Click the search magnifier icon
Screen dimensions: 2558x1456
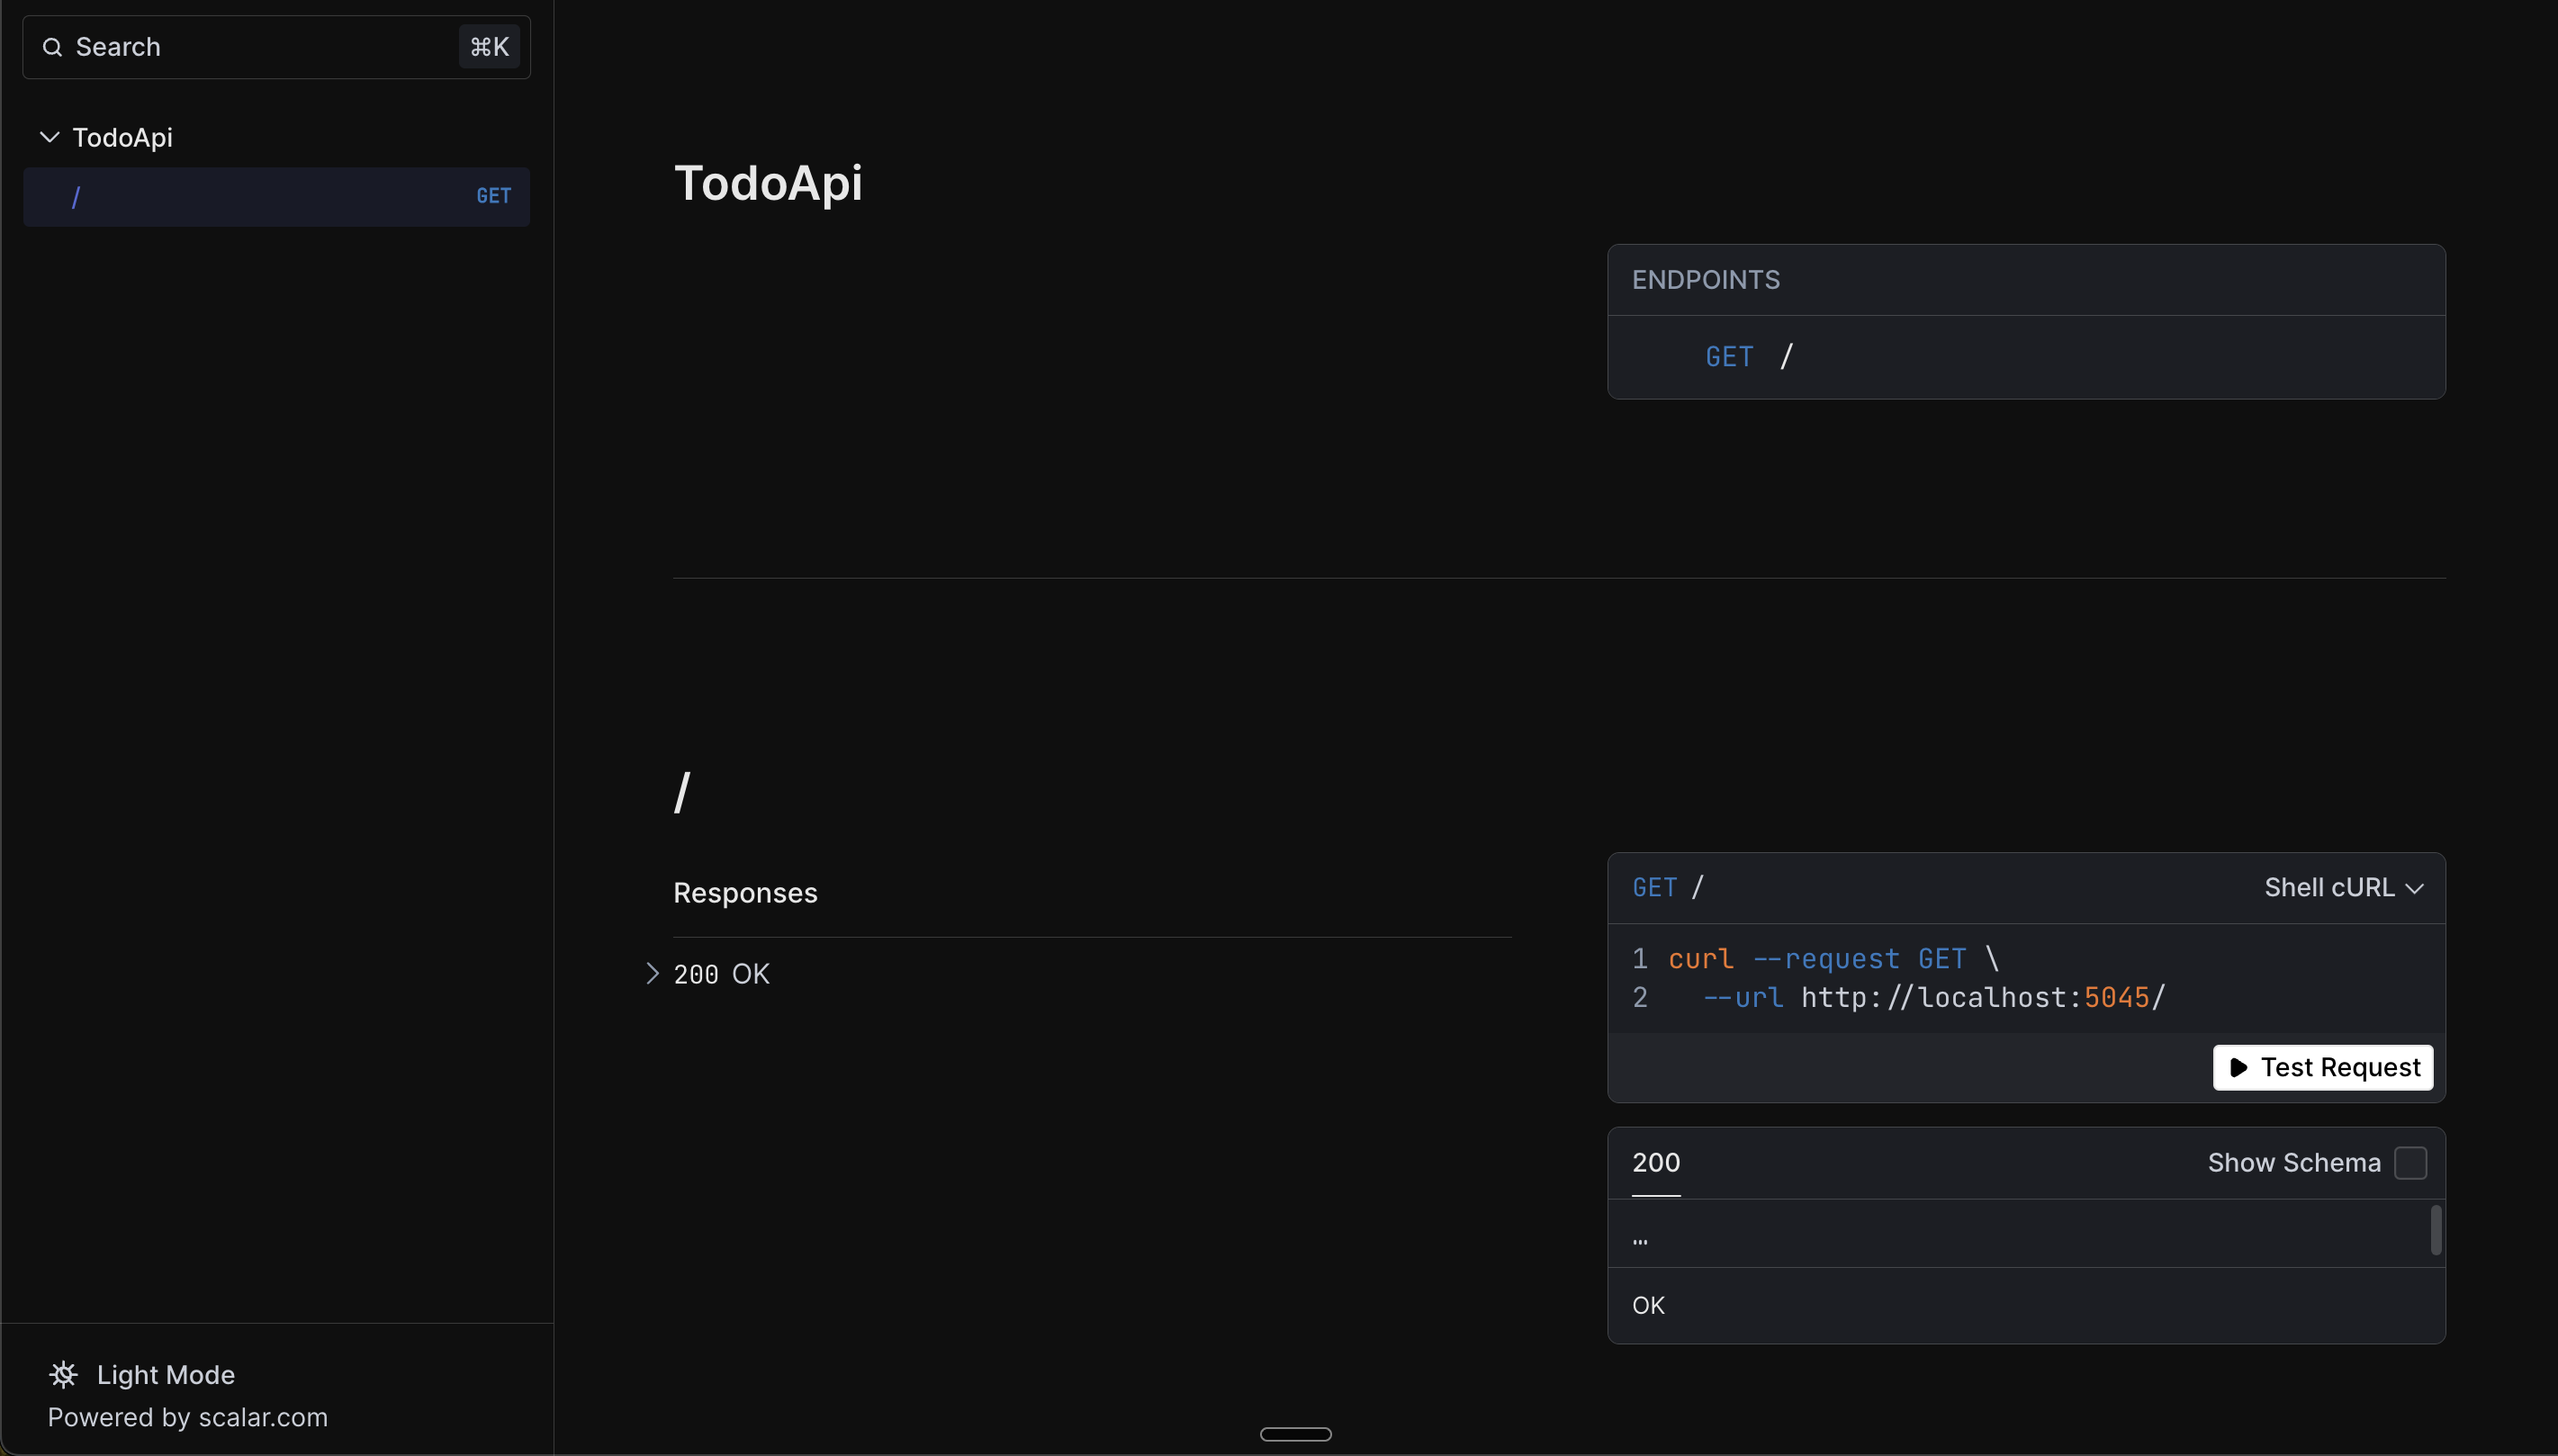(x=53, y=47)
